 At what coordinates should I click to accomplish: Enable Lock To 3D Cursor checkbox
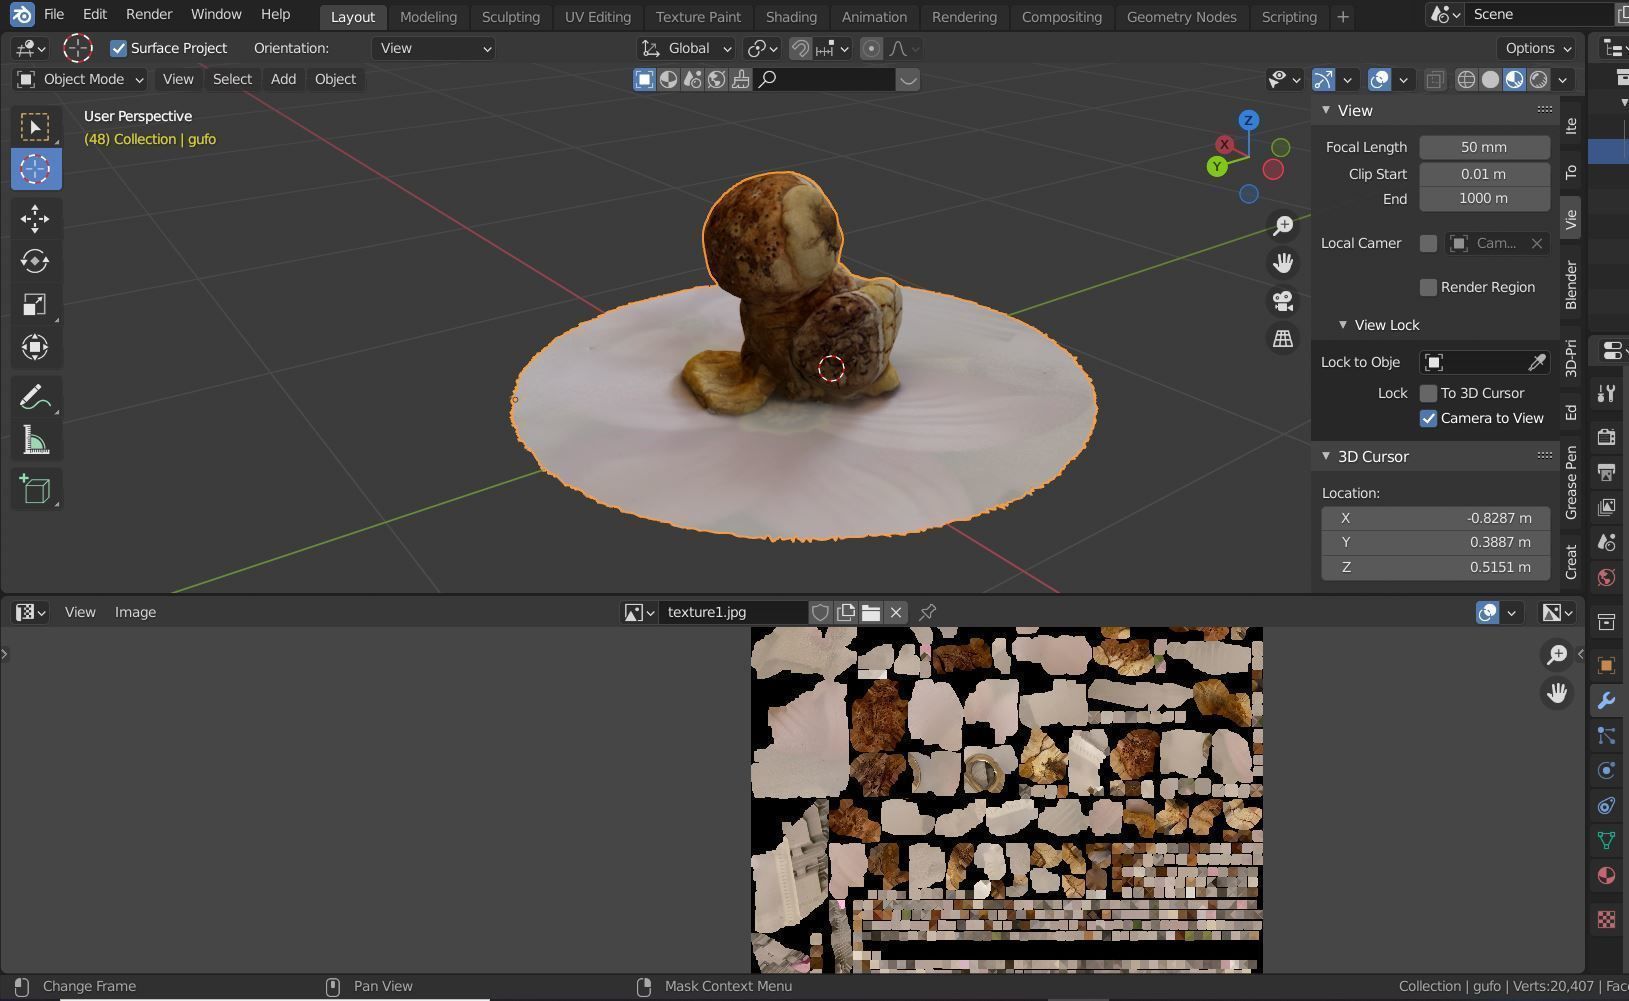point(1428,393)
